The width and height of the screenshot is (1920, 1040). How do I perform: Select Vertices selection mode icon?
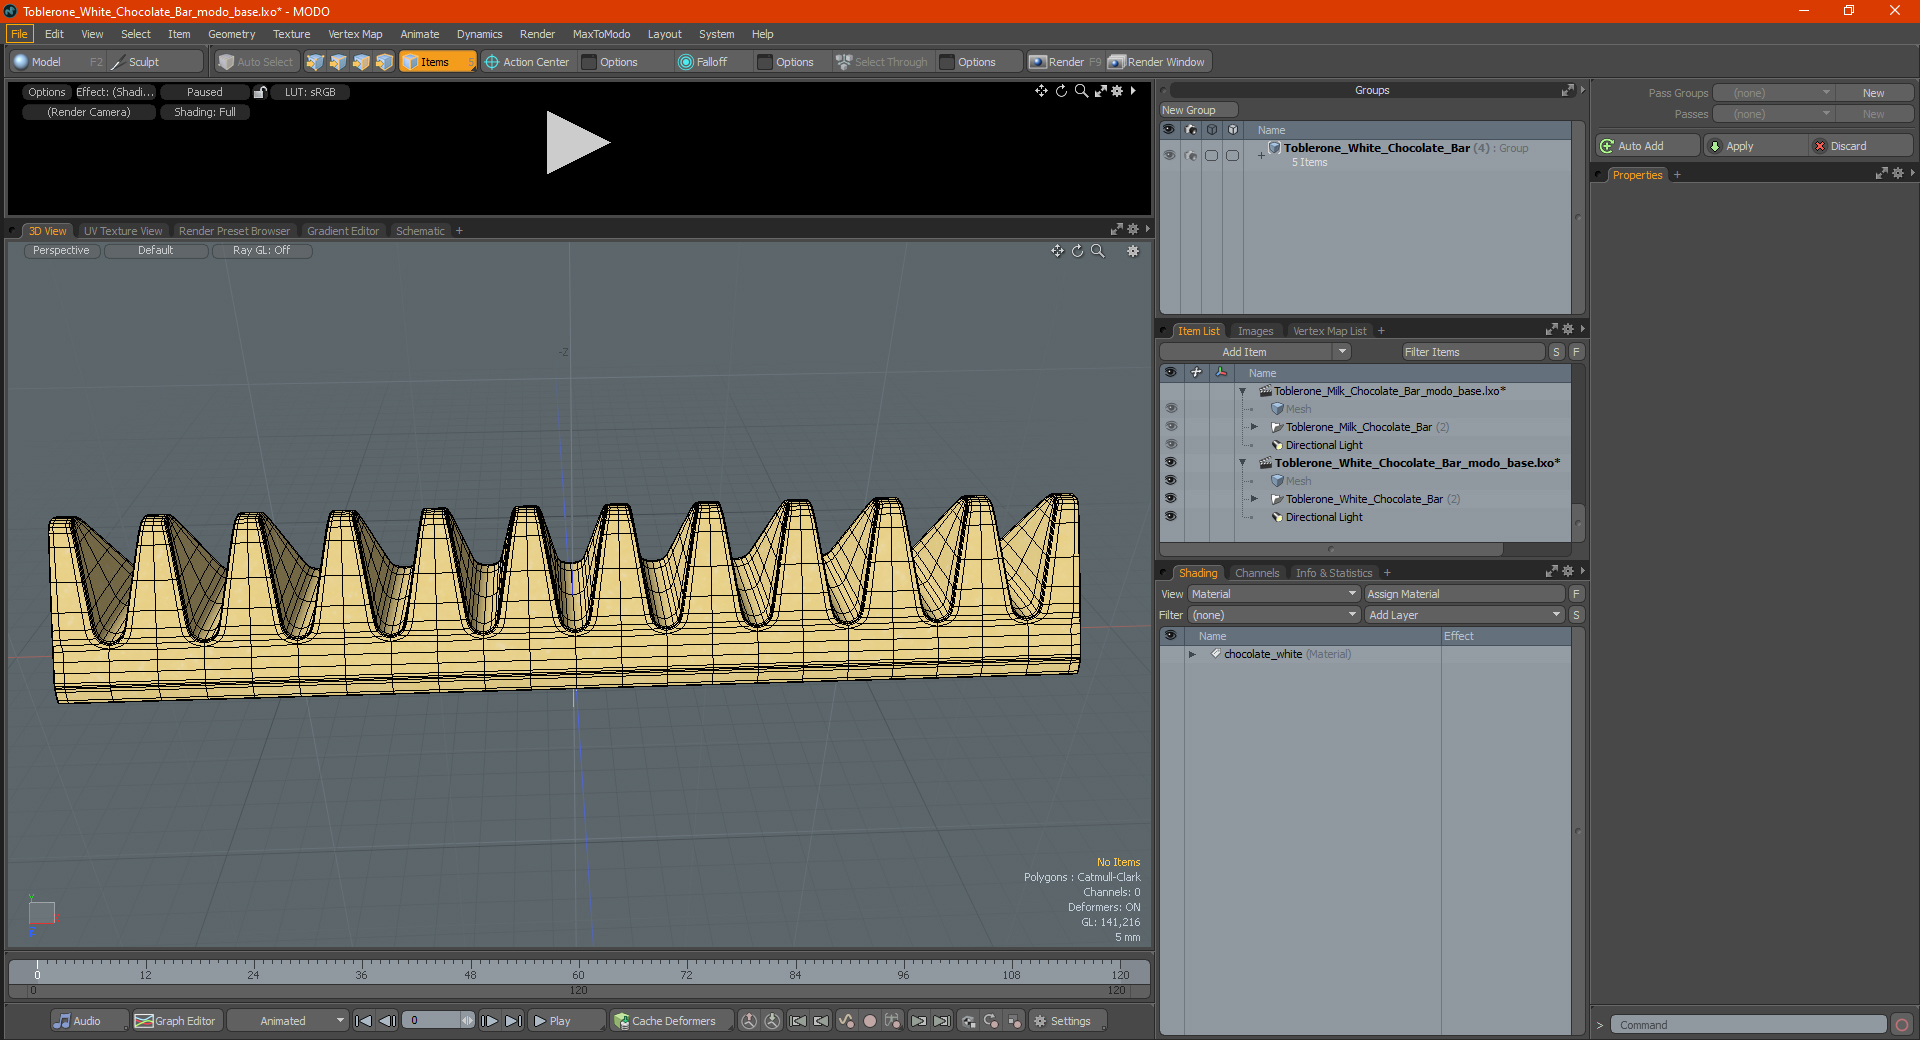point(315,62)
